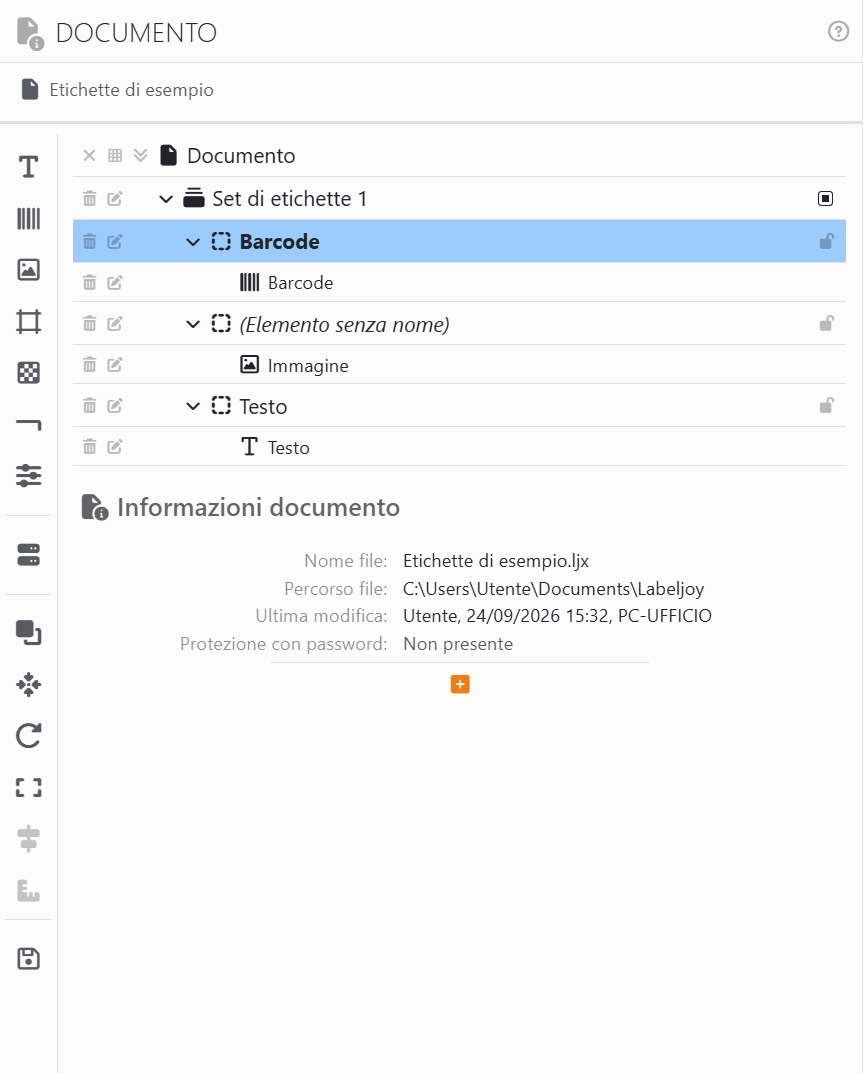Open the sliders settings icon
Viewport: 863px width, 1073px height.
[28, 476]
